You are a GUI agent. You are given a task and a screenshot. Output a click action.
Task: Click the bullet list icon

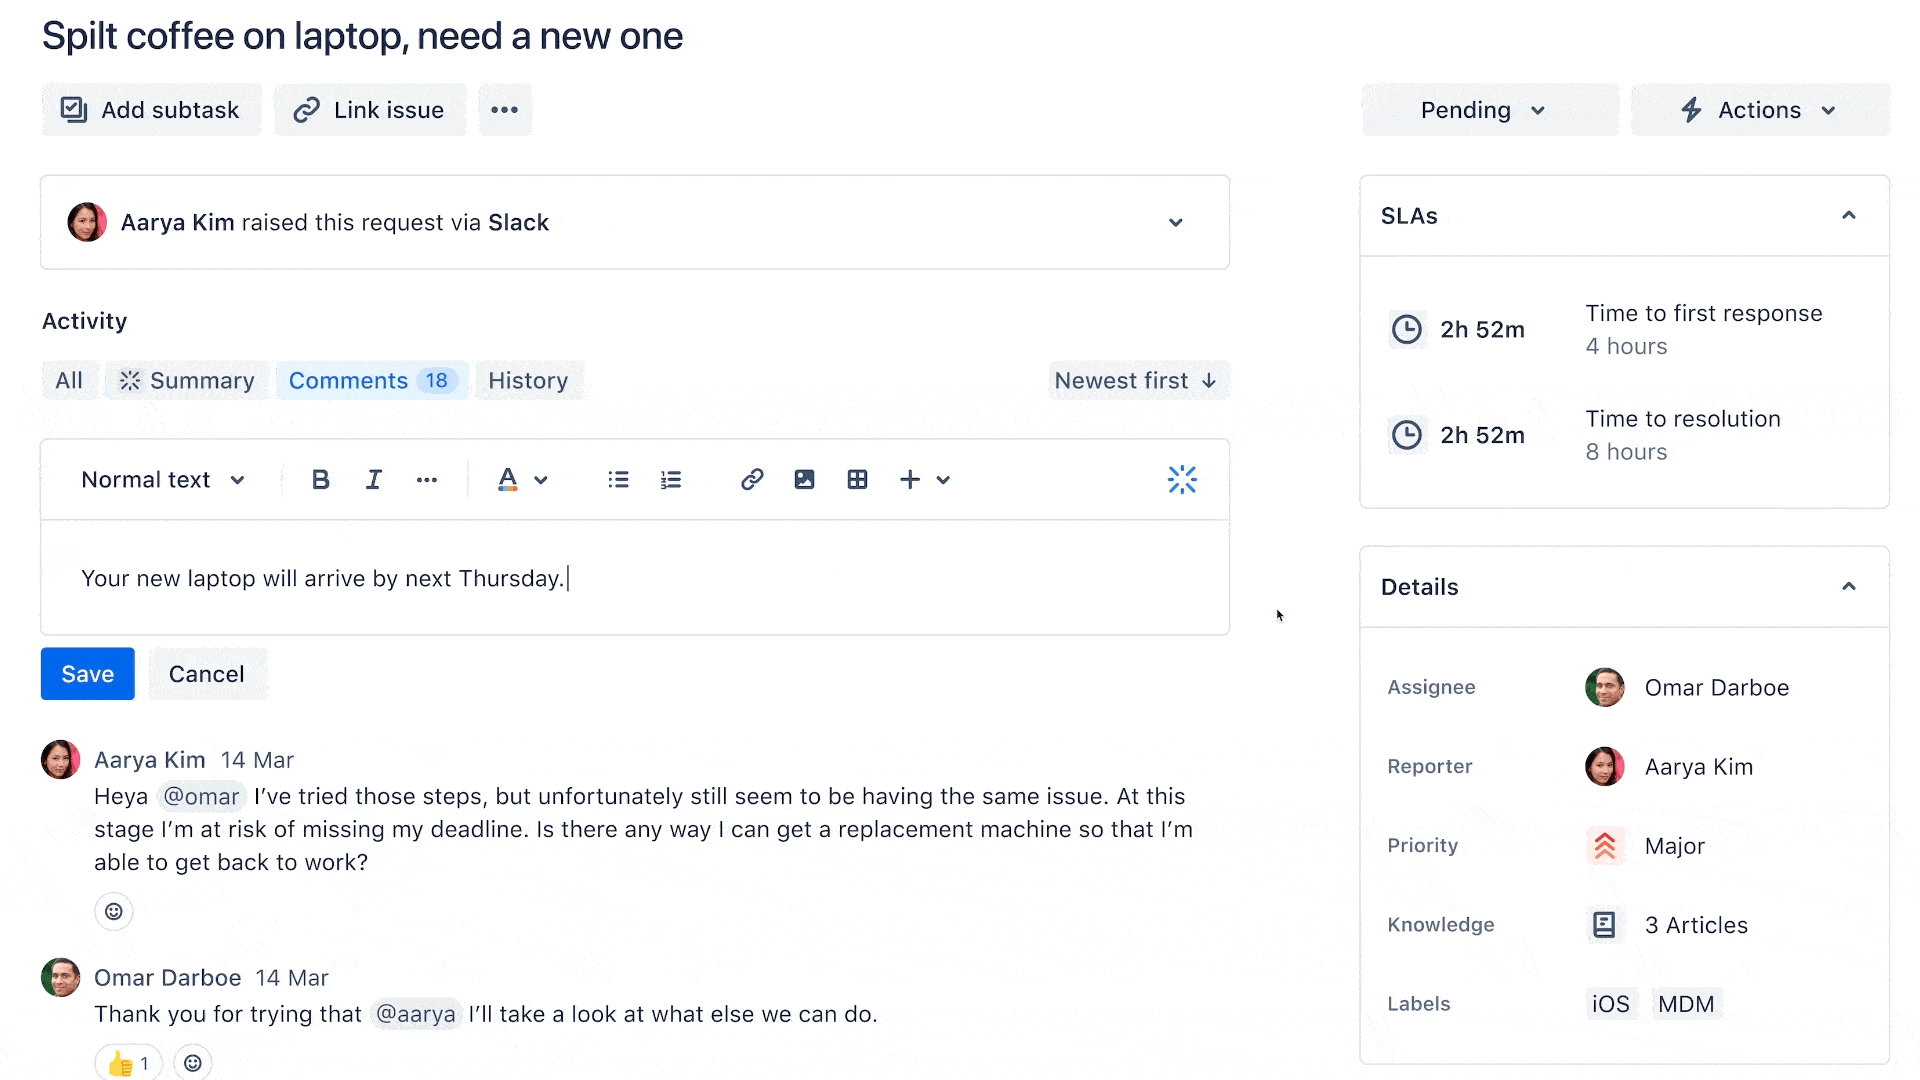[x=617, y=477]
